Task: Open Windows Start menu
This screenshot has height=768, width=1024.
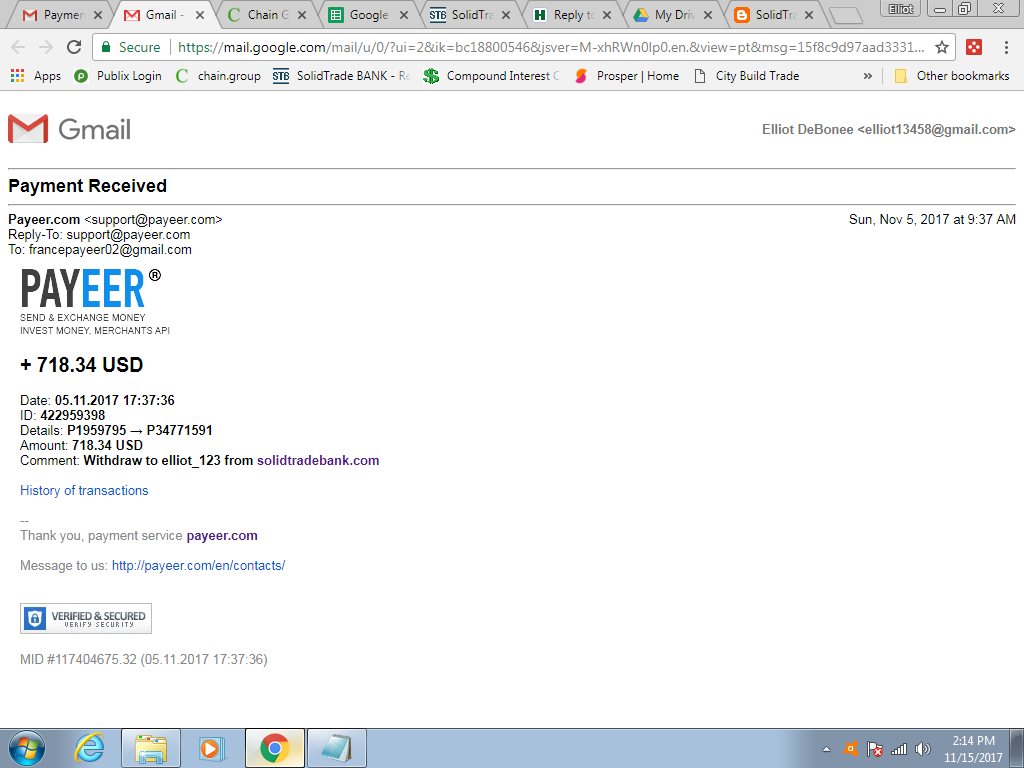Action: click(27, 747)
